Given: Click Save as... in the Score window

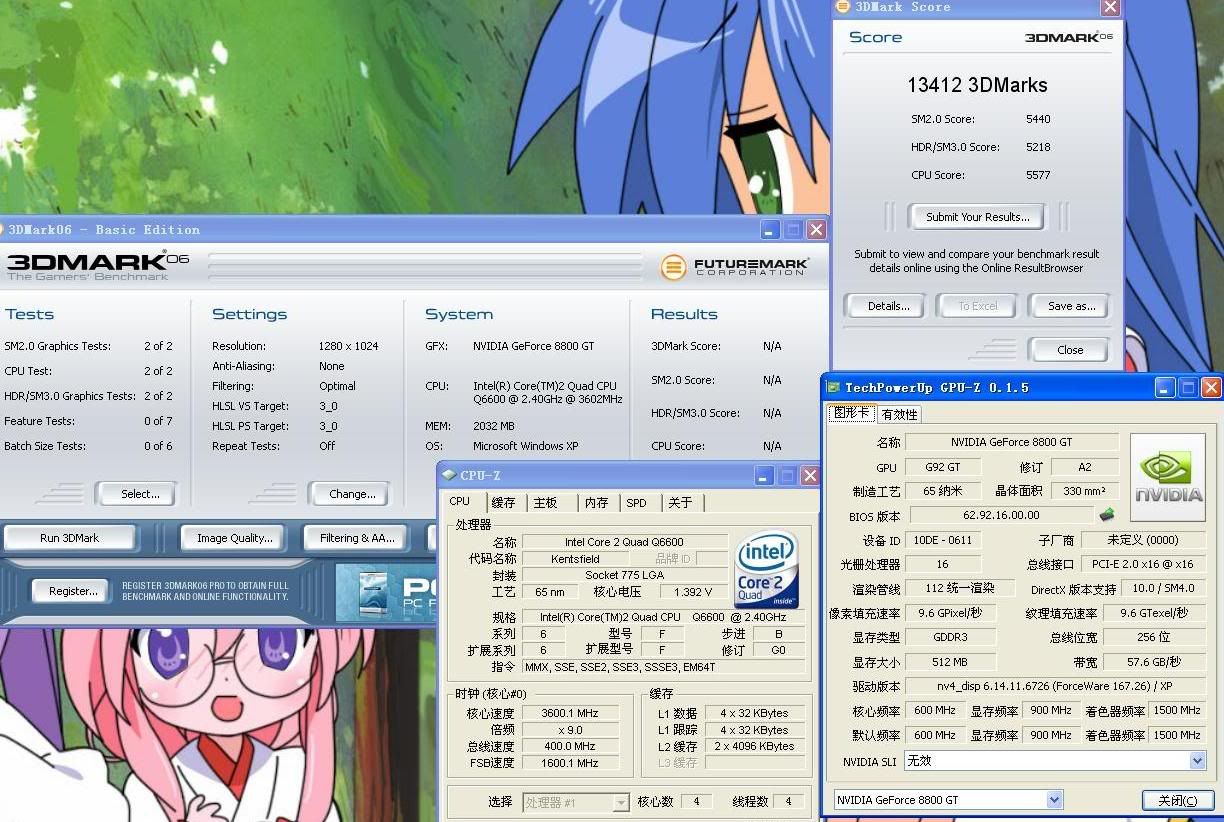Looking at the screenshot, I should pos(1071,306).
